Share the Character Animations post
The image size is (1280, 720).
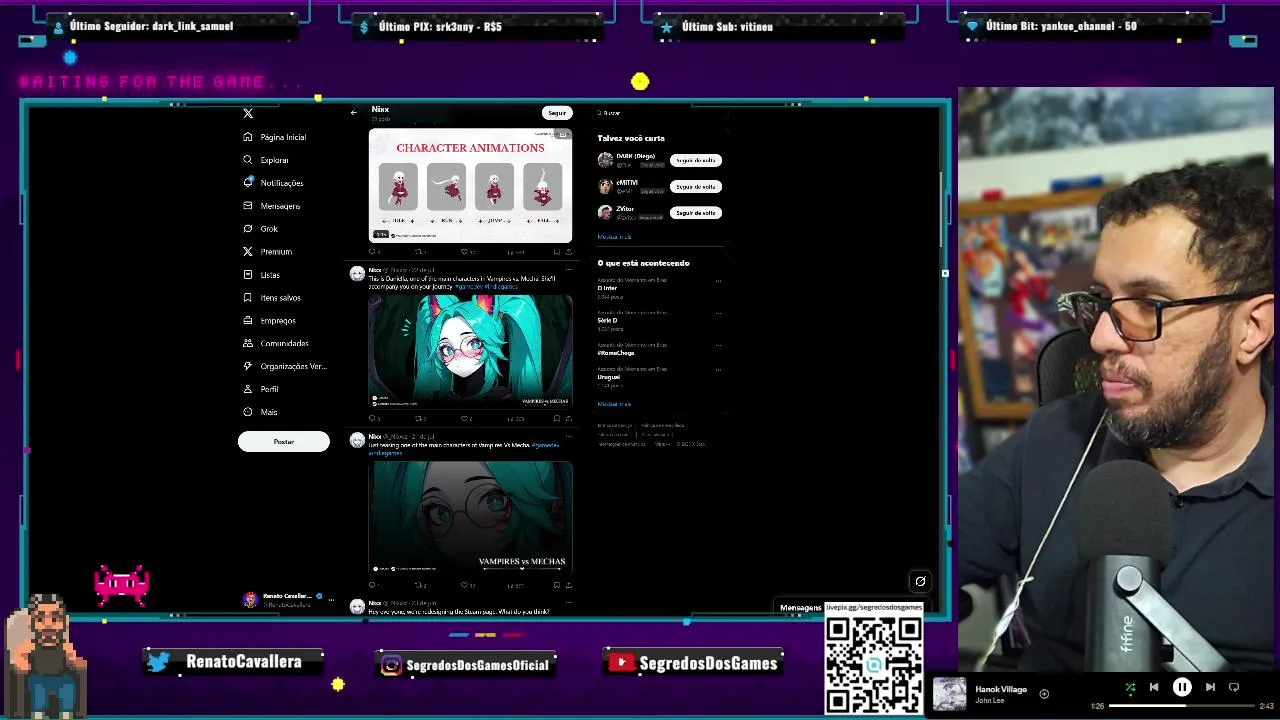[x=569, y=252]
